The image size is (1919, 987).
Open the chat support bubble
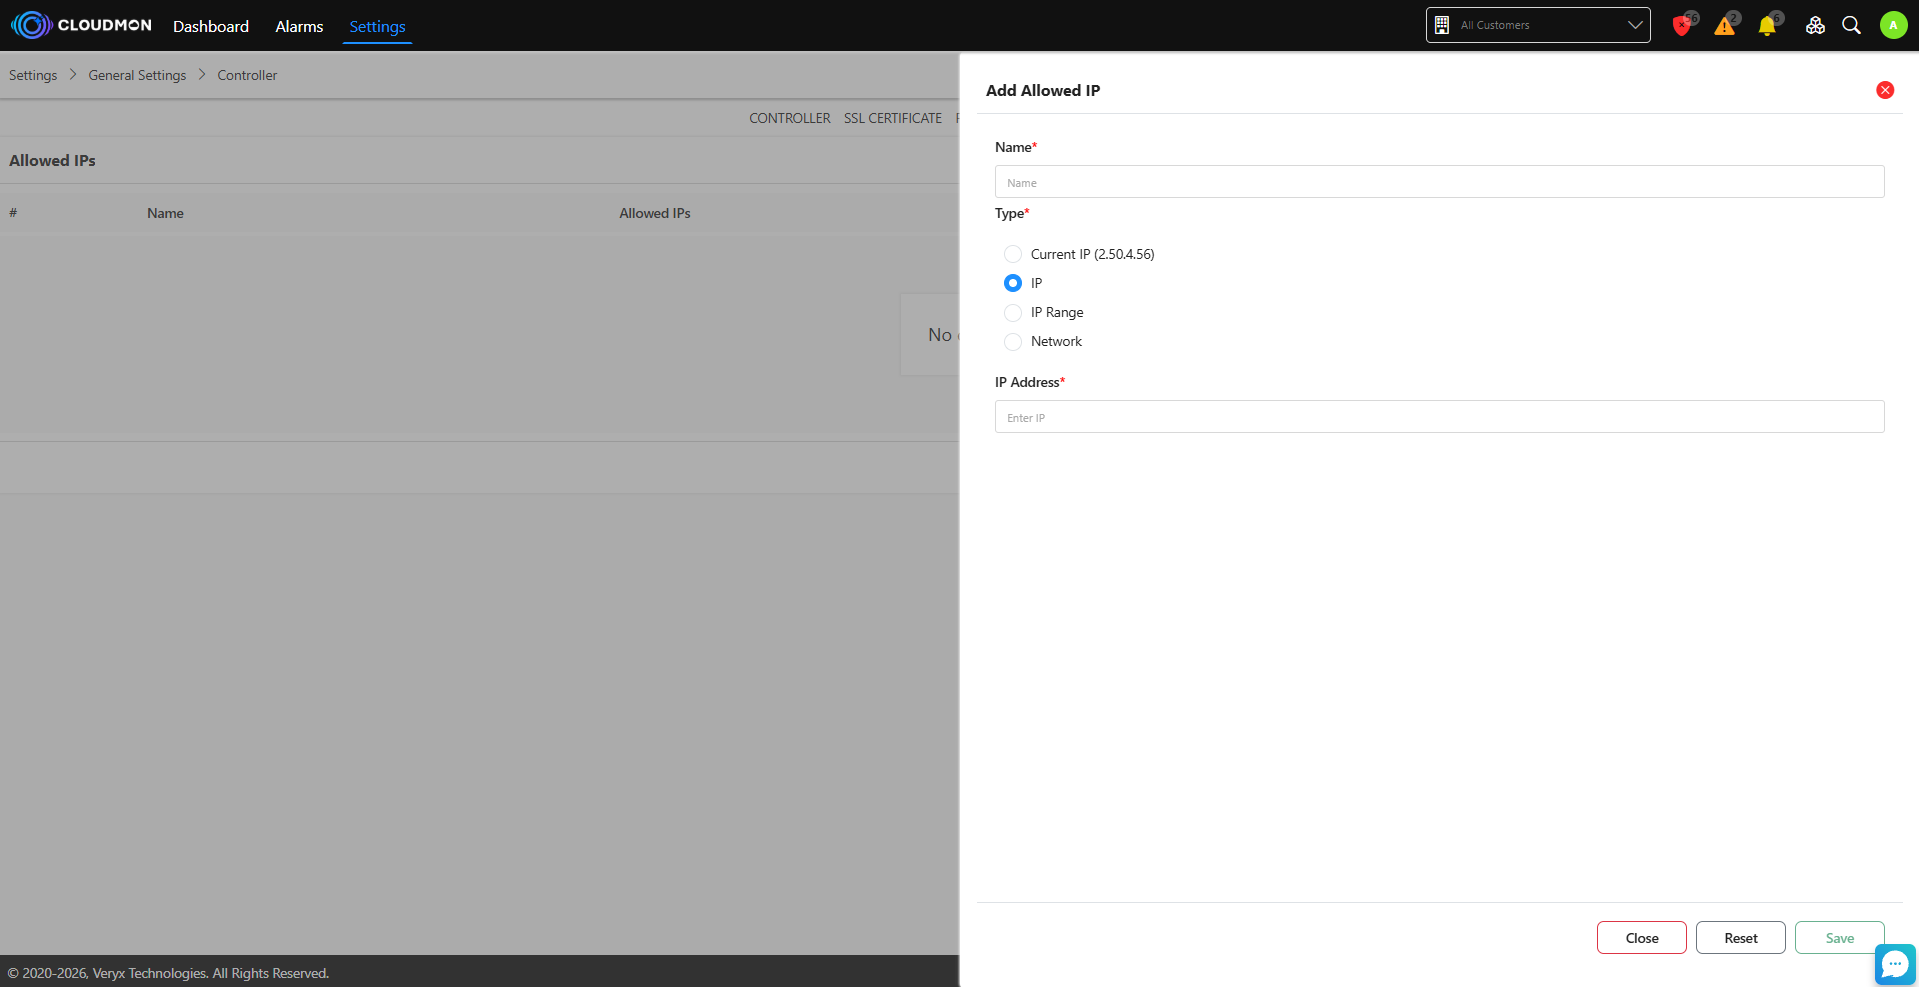click(x=1894, y=964)
